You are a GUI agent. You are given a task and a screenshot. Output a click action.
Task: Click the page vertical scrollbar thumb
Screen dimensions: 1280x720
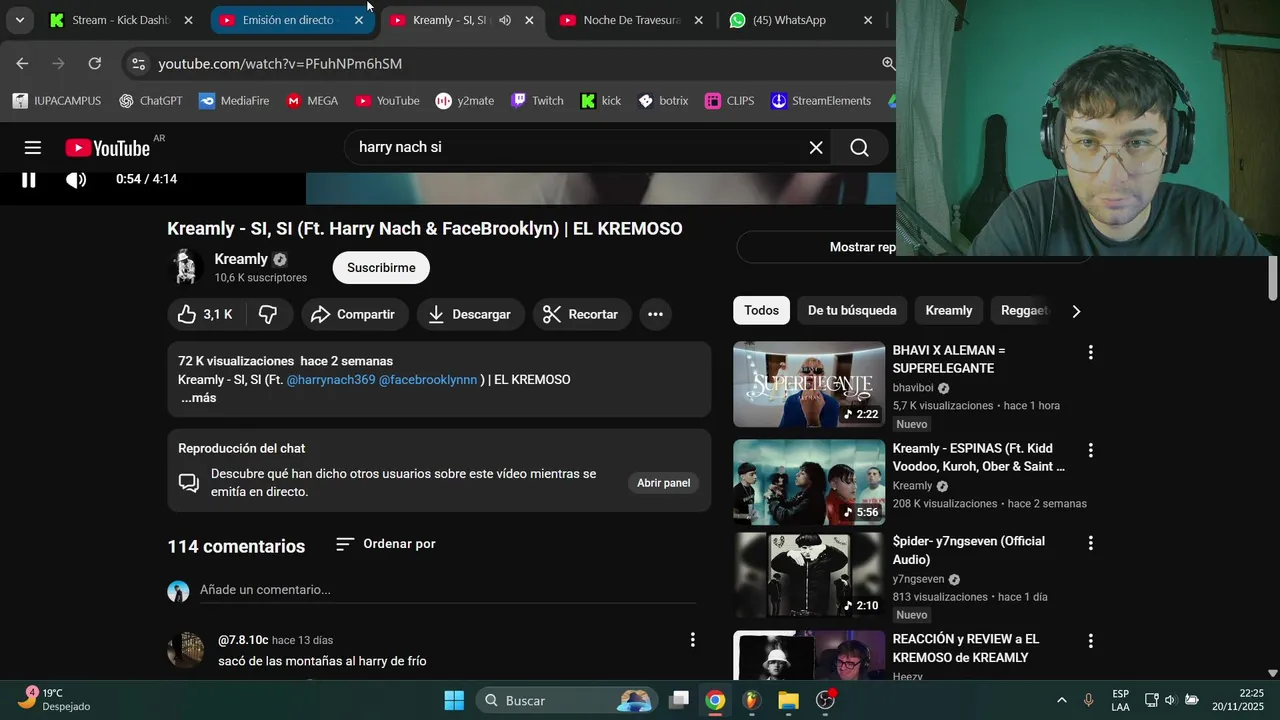click(1273, 278)
